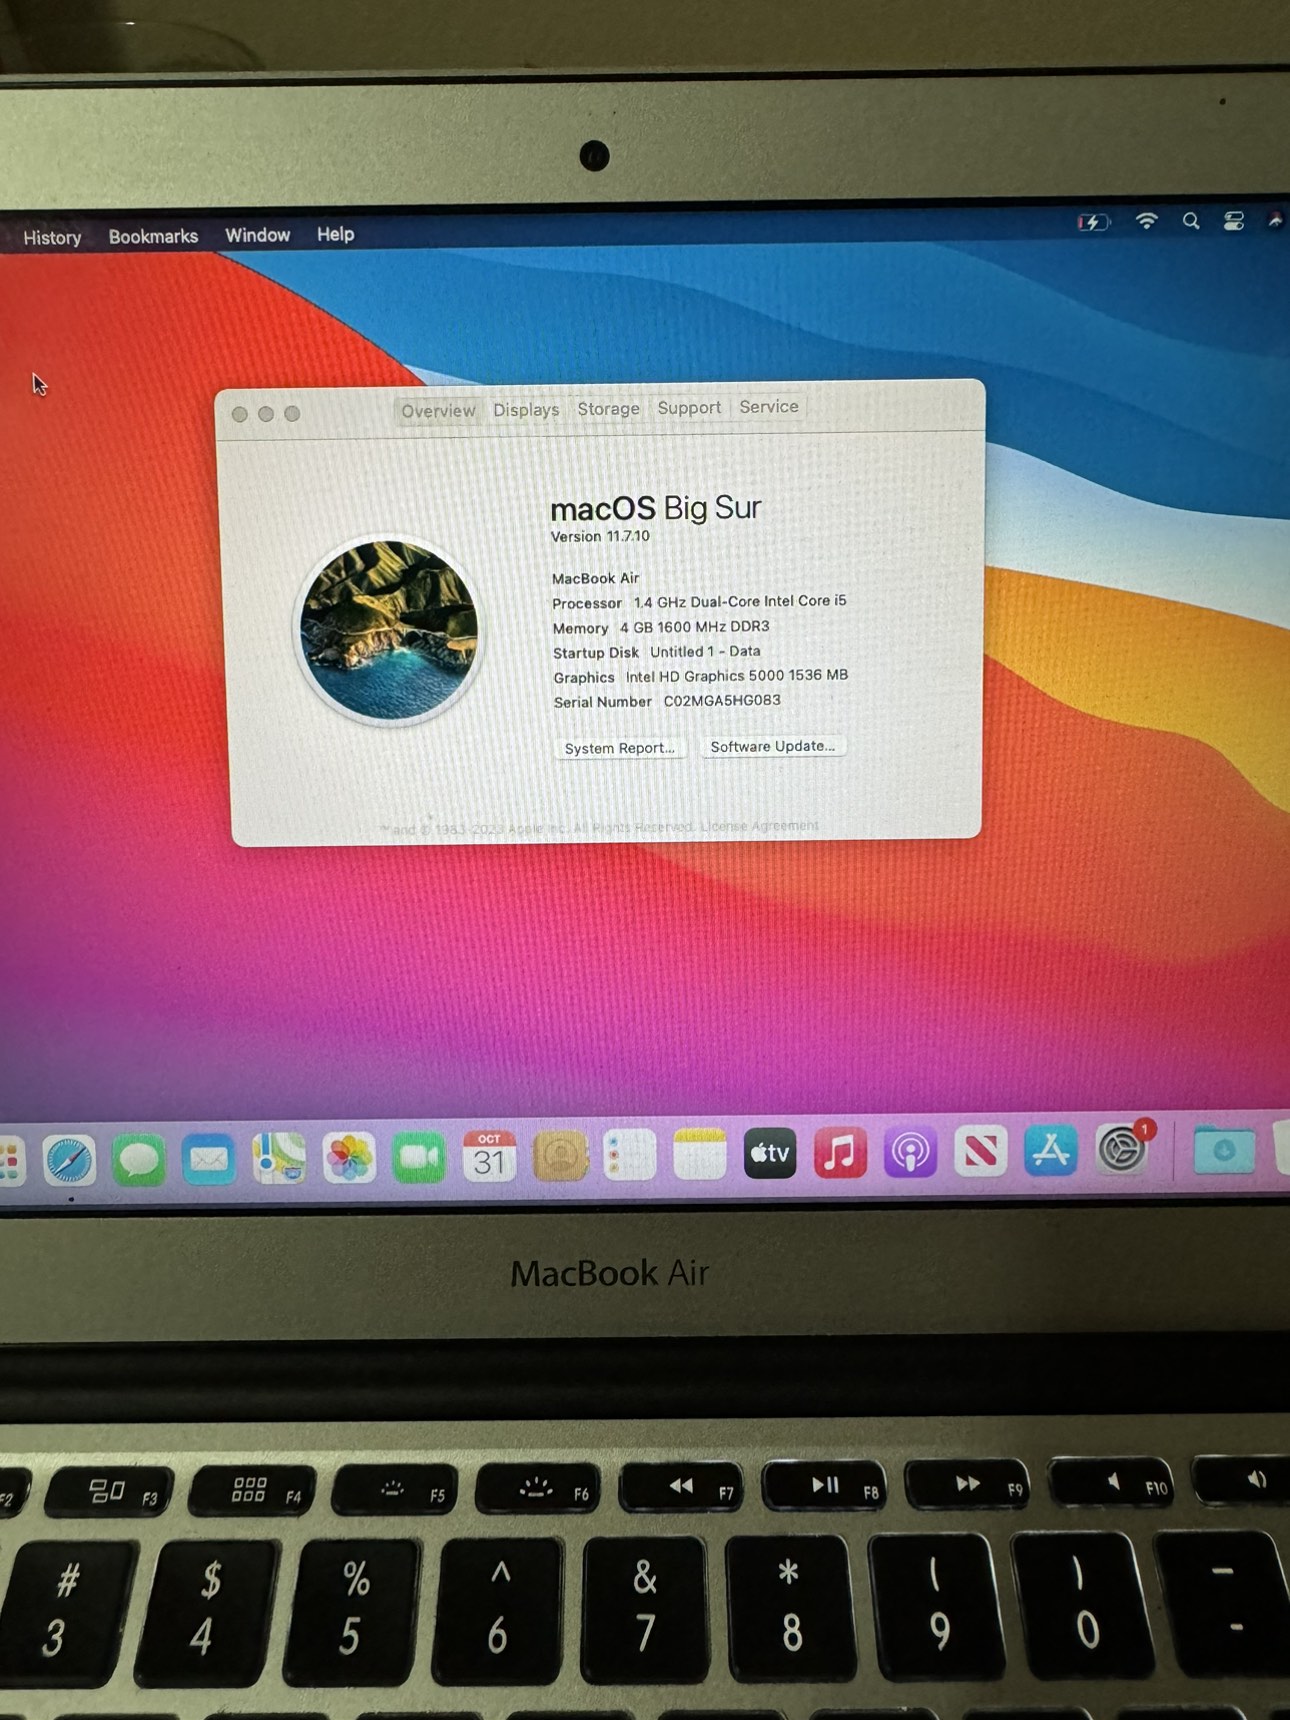Launch the Apple TV app
The image size is (1290, 1720).
(770, 1153)
